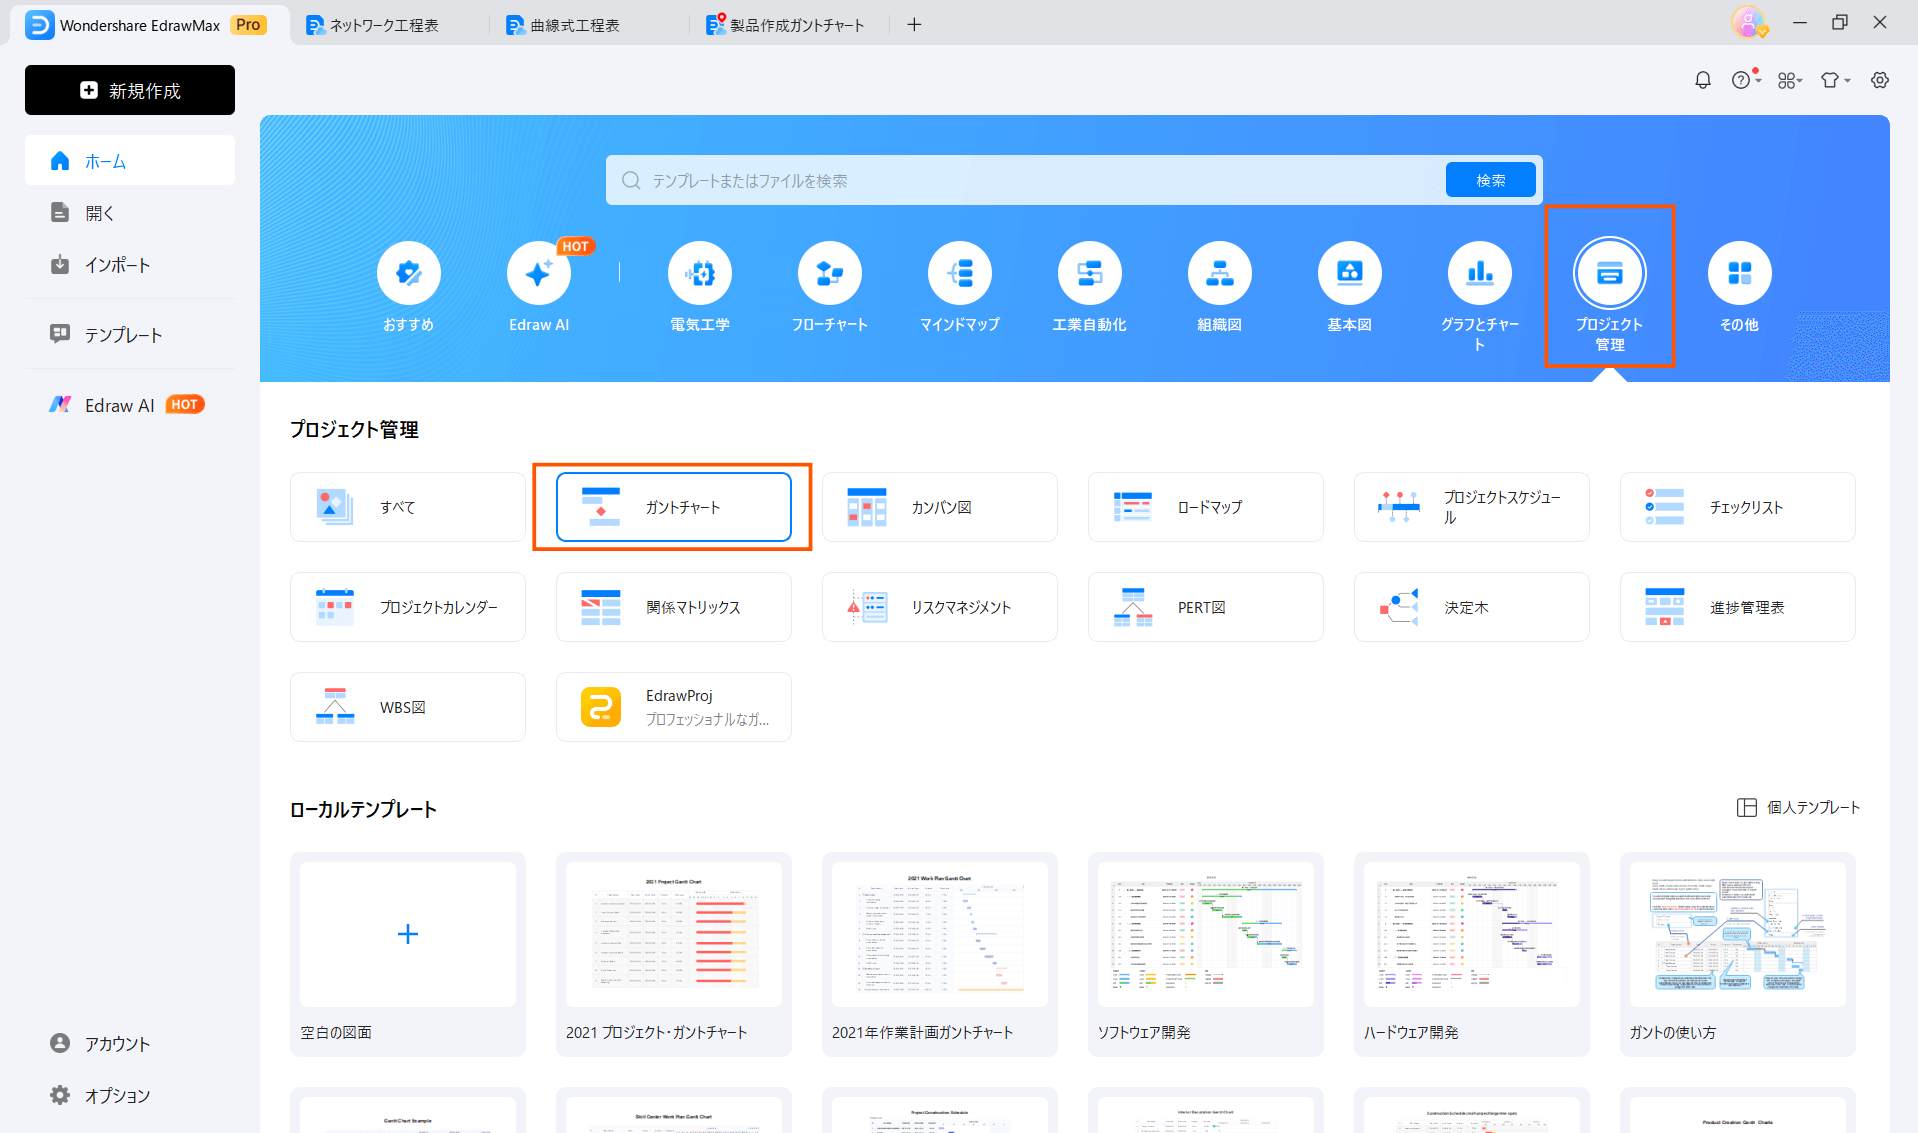Click the 新規作成 button
This screenshot has height=1133, width=1918.
(130, 90)
